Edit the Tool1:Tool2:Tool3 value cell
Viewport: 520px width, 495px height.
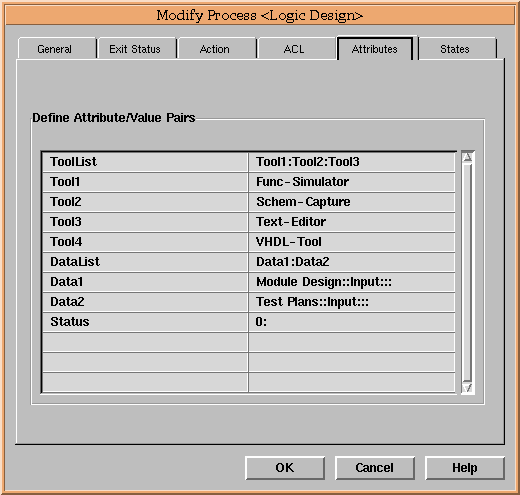pos(352,162)
